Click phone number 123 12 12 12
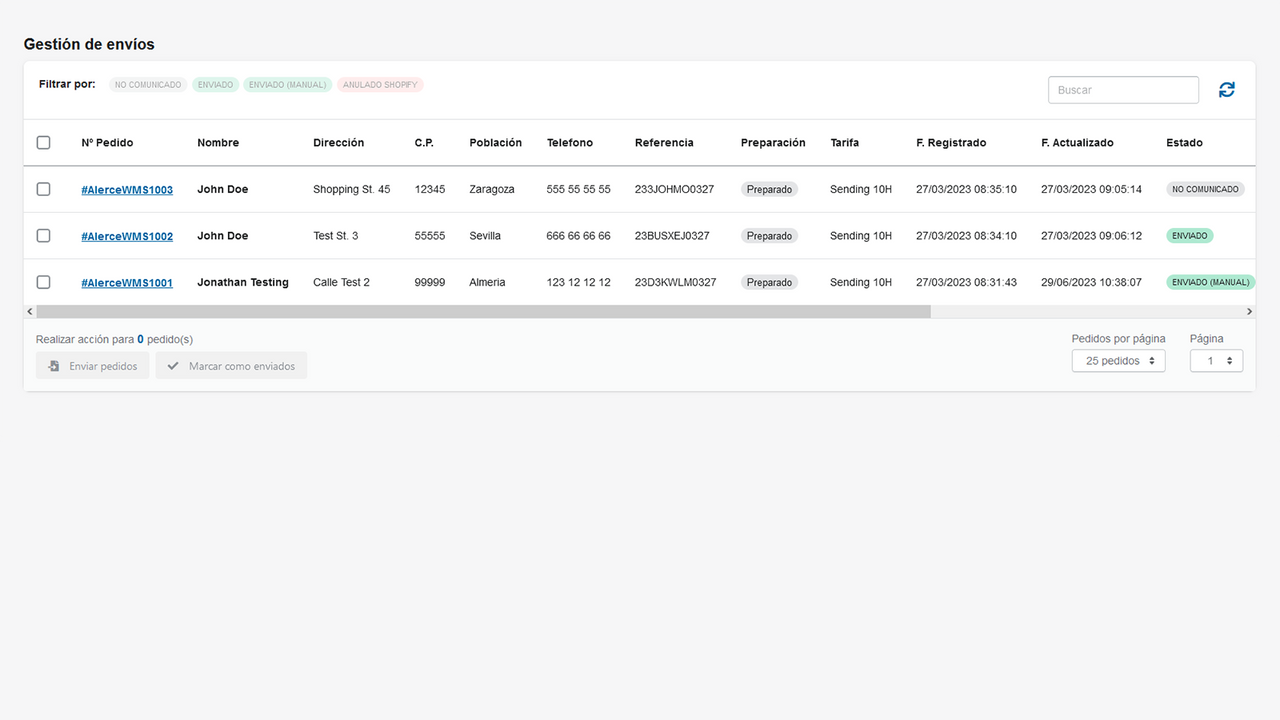Viewport: 1280px width, 720px height. [578, 283]
